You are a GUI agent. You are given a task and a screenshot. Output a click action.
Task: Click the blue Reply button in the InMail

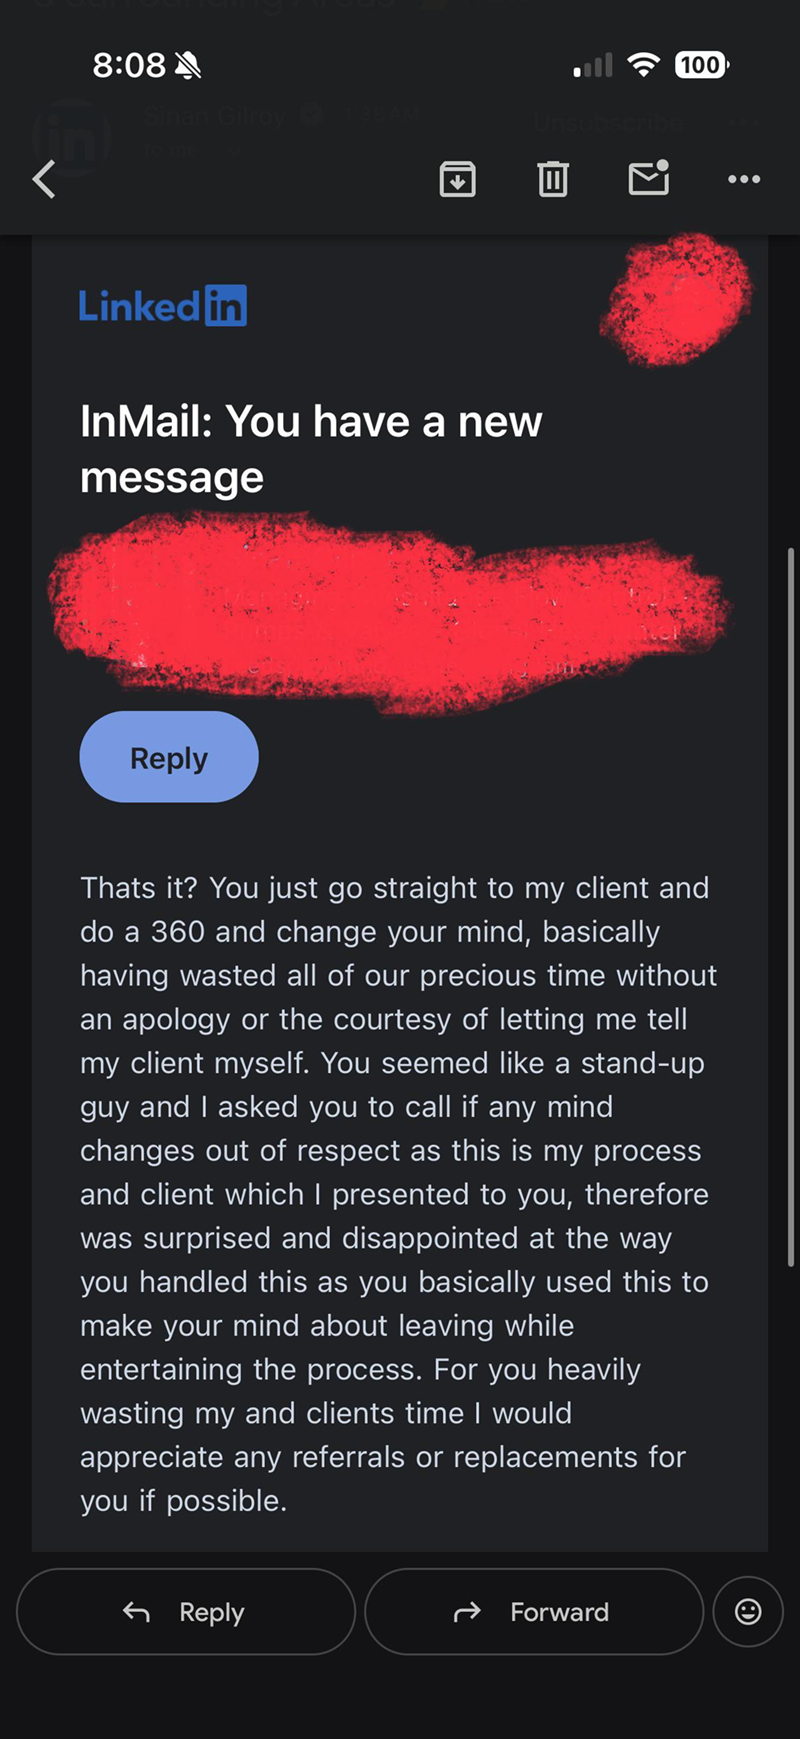(x=169, y=757)
